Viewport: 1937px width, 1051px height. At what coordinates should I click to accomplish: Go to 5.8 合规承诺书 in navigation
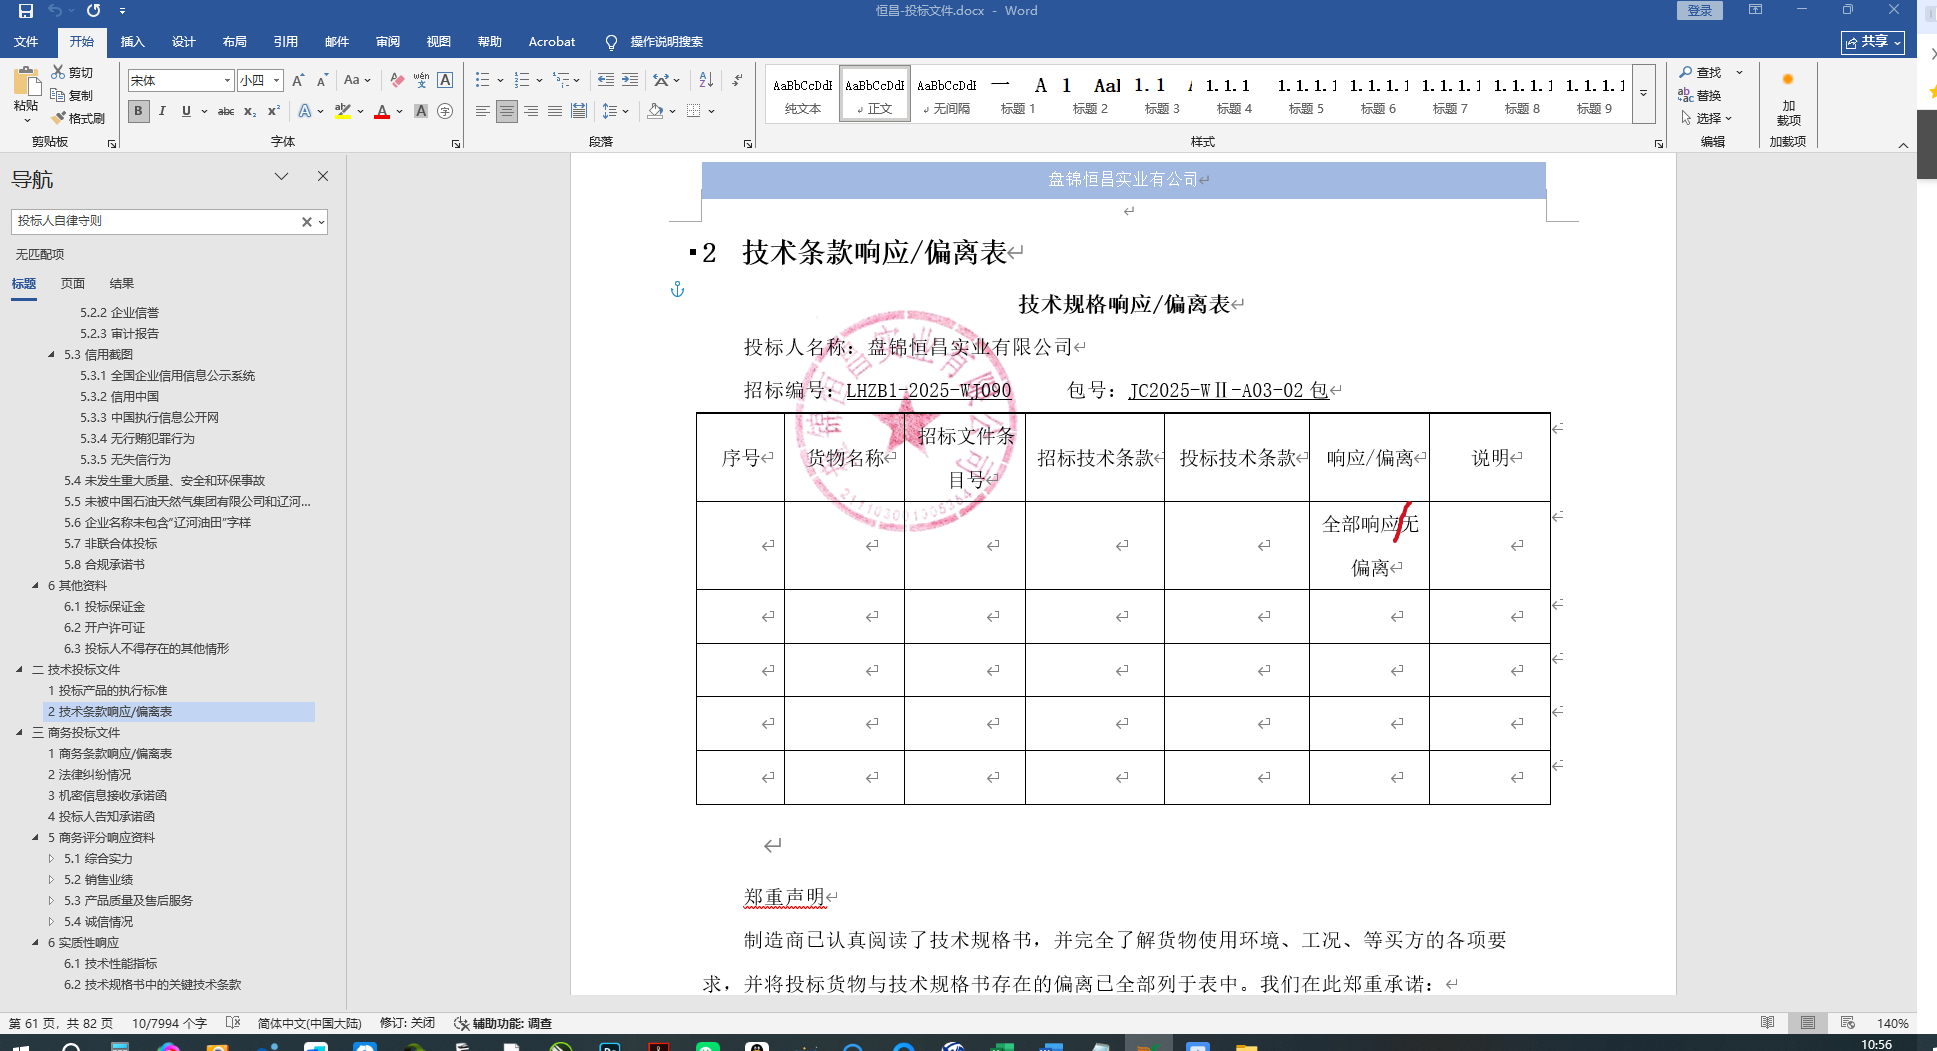click(105, 564)
